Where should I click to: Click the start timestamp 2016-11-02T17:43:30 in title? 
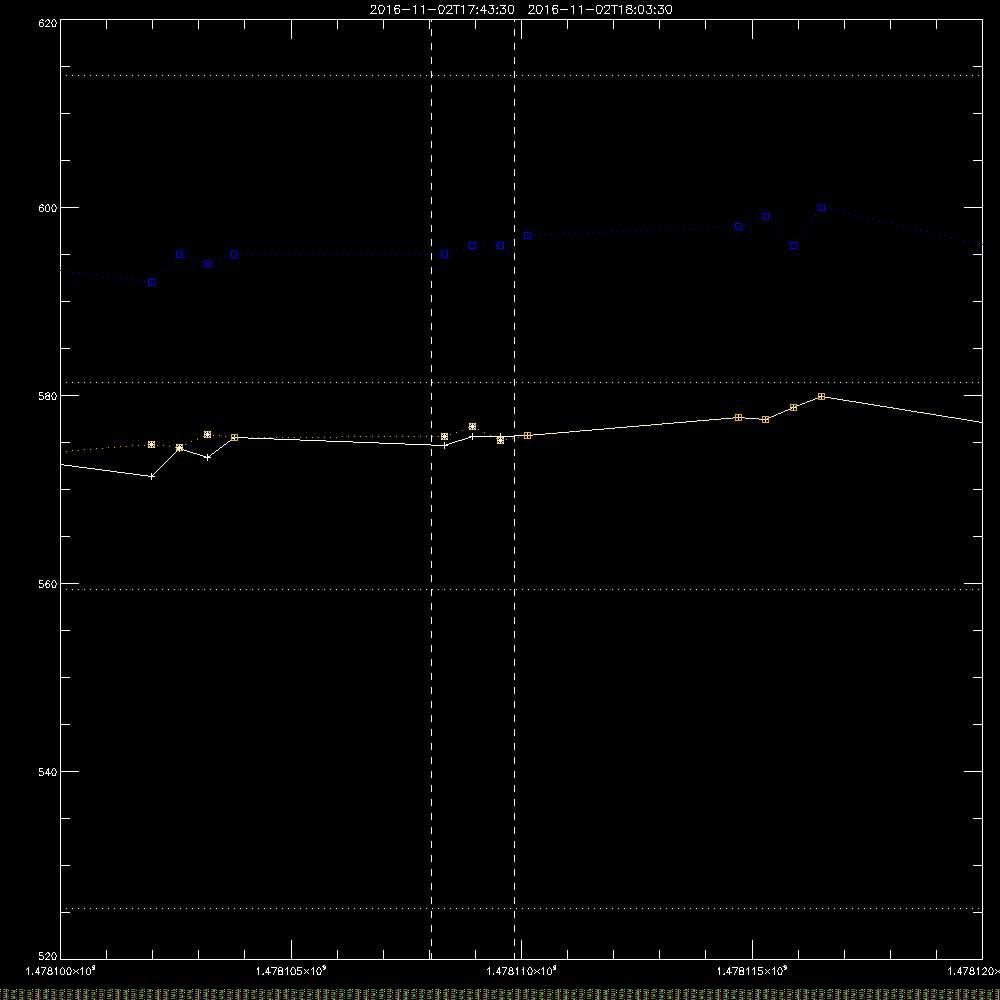tap(442, 10)
